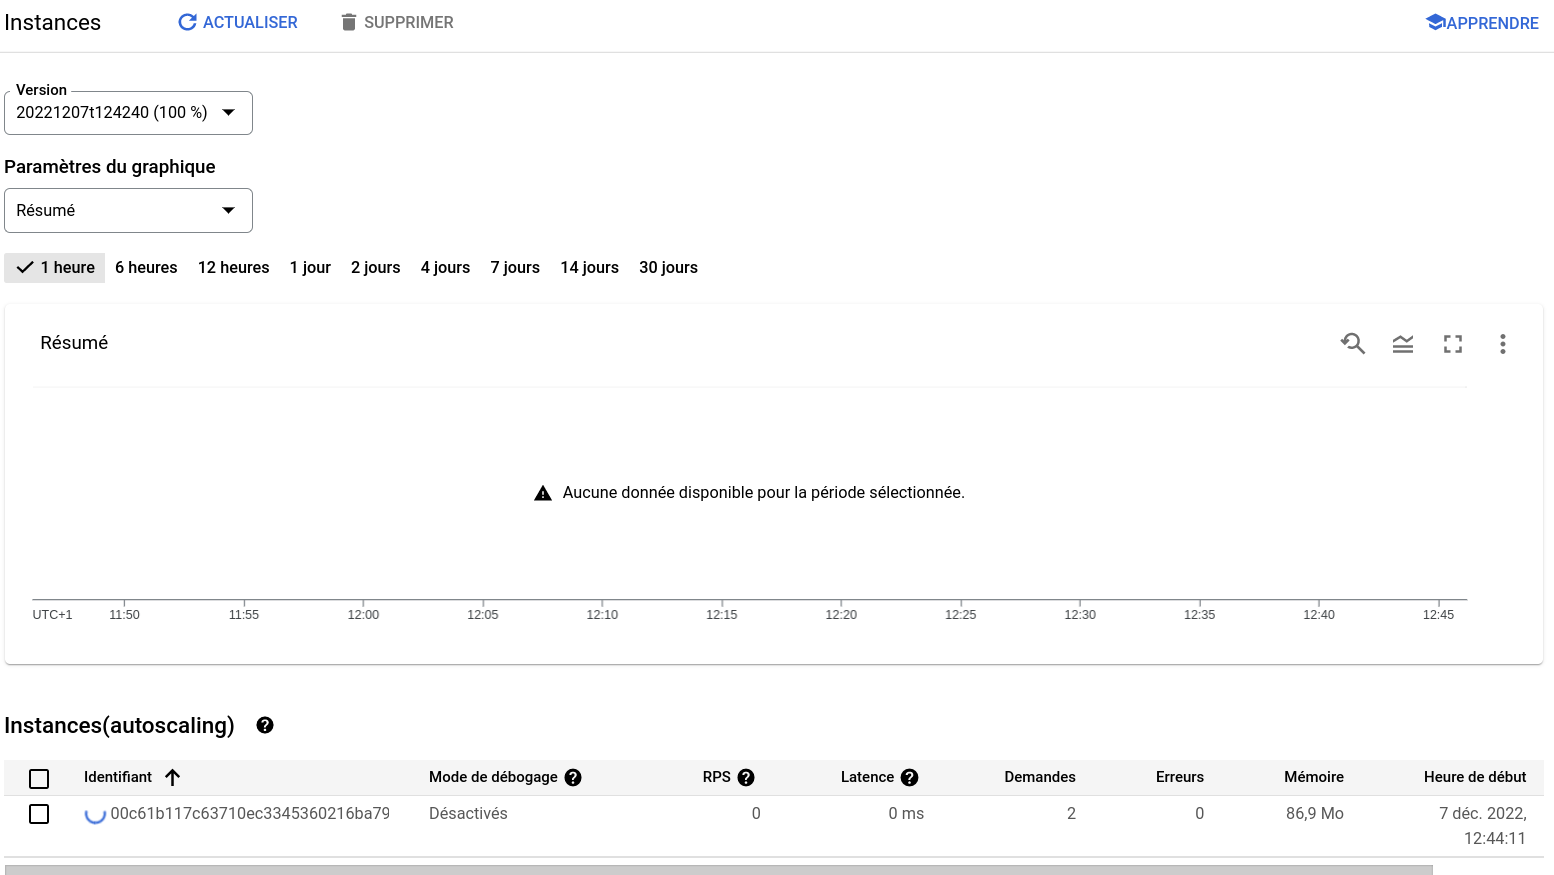This screenshot has width=1554, height=875.
Task: Select the 7 jours time range
Action: (x=515, y=267)
